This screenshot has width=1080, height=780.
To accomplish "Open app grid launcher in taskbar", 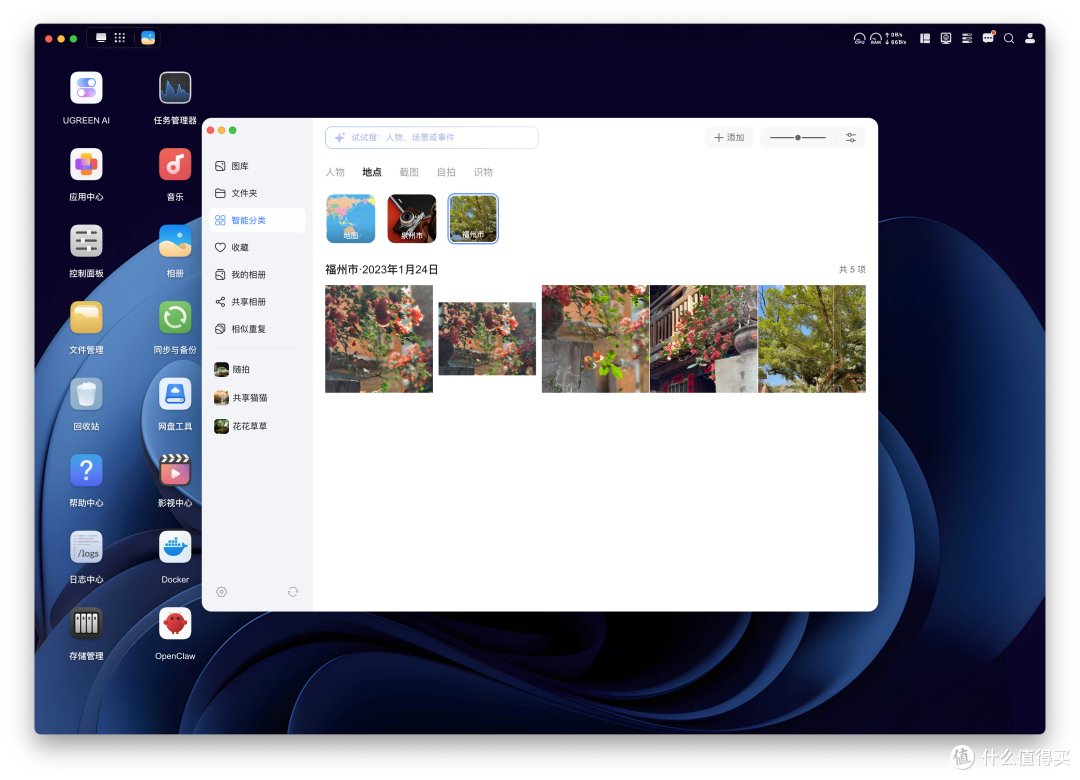I will pos(120,38).
